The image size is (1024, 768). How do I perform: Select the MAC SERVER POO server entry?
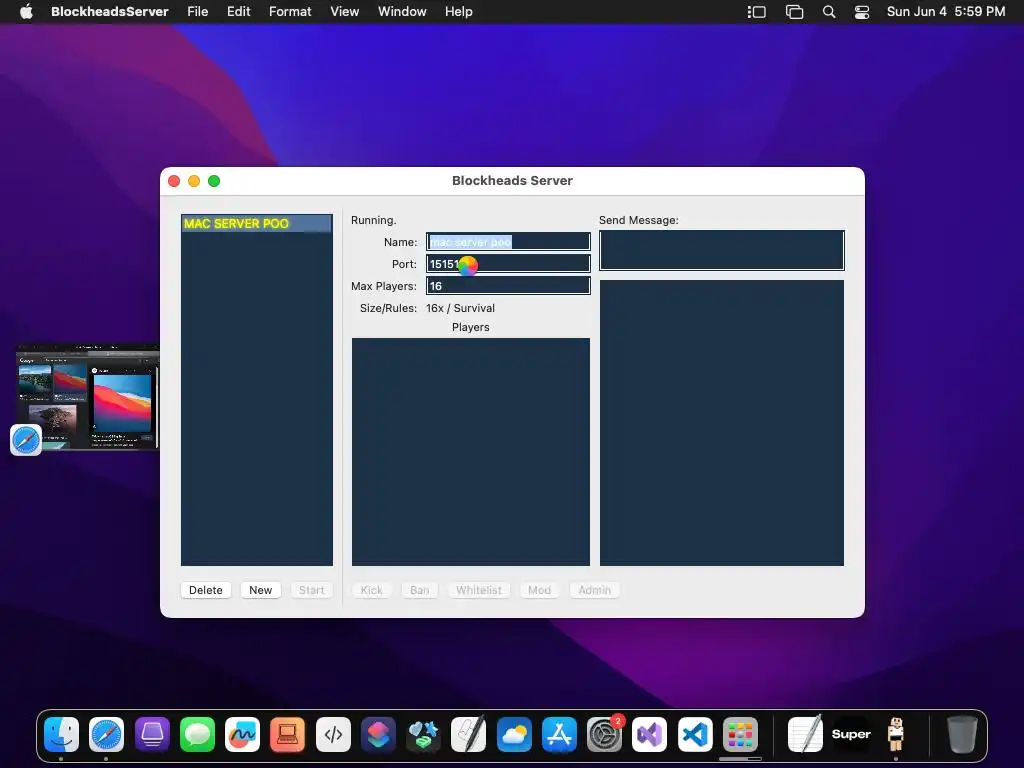click(257, 223)
